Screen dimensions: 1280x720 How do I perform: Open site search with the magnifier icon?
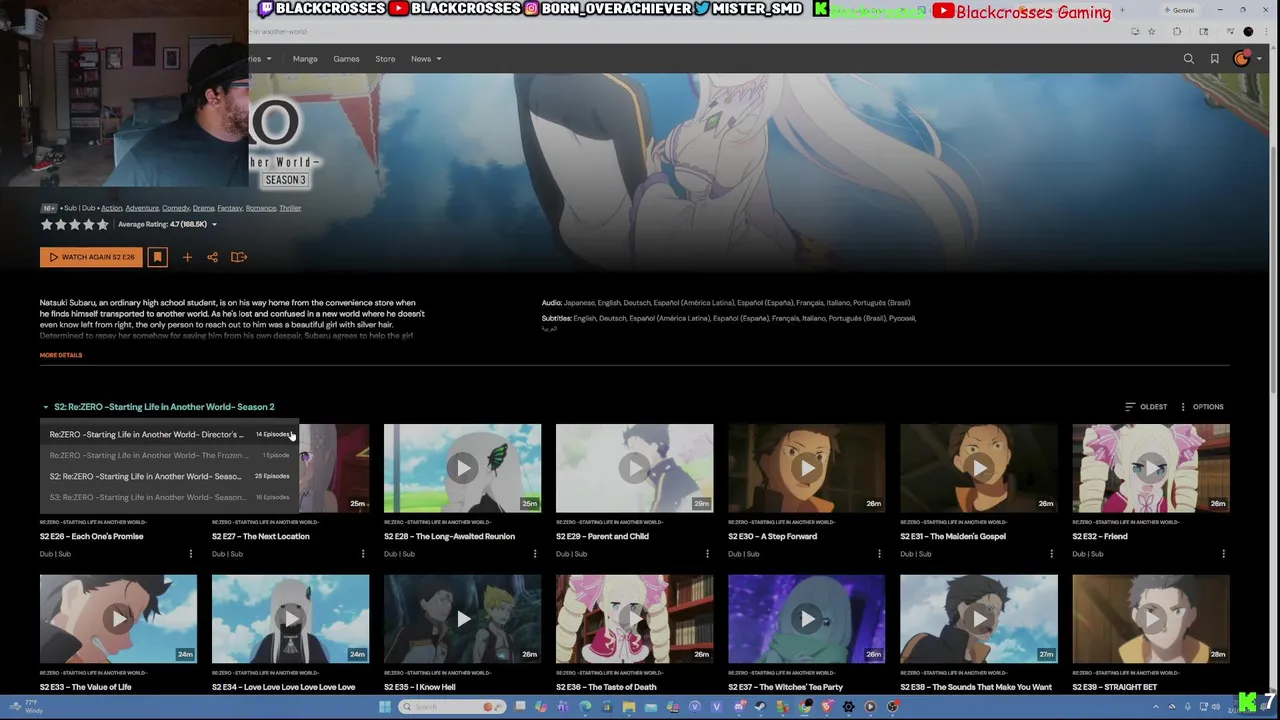click(1189, 59)
